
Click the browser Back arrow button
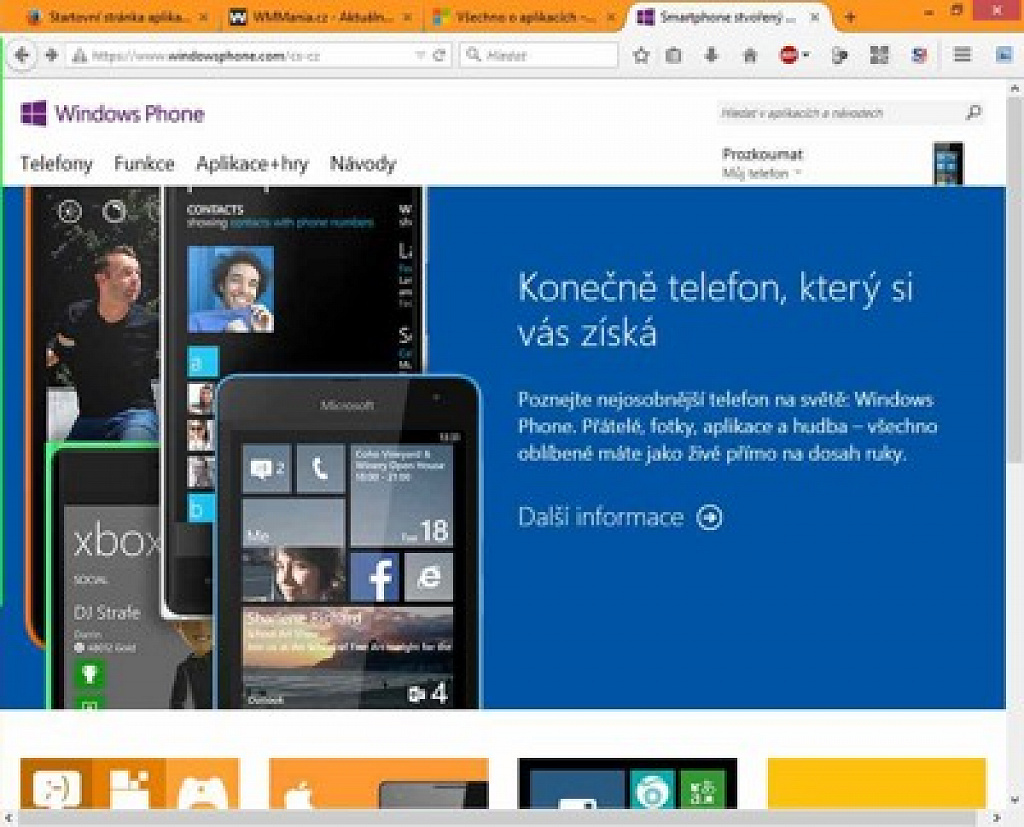[22, 56]
